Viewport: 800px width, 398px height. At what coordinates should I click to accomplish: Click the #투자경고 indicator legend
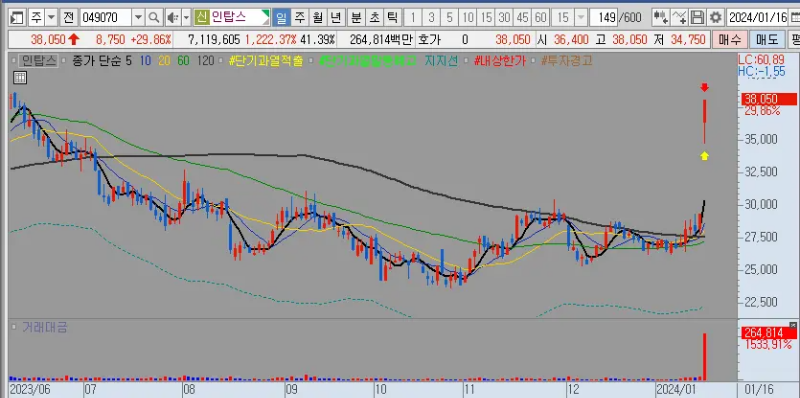click(x=566, y=61)
